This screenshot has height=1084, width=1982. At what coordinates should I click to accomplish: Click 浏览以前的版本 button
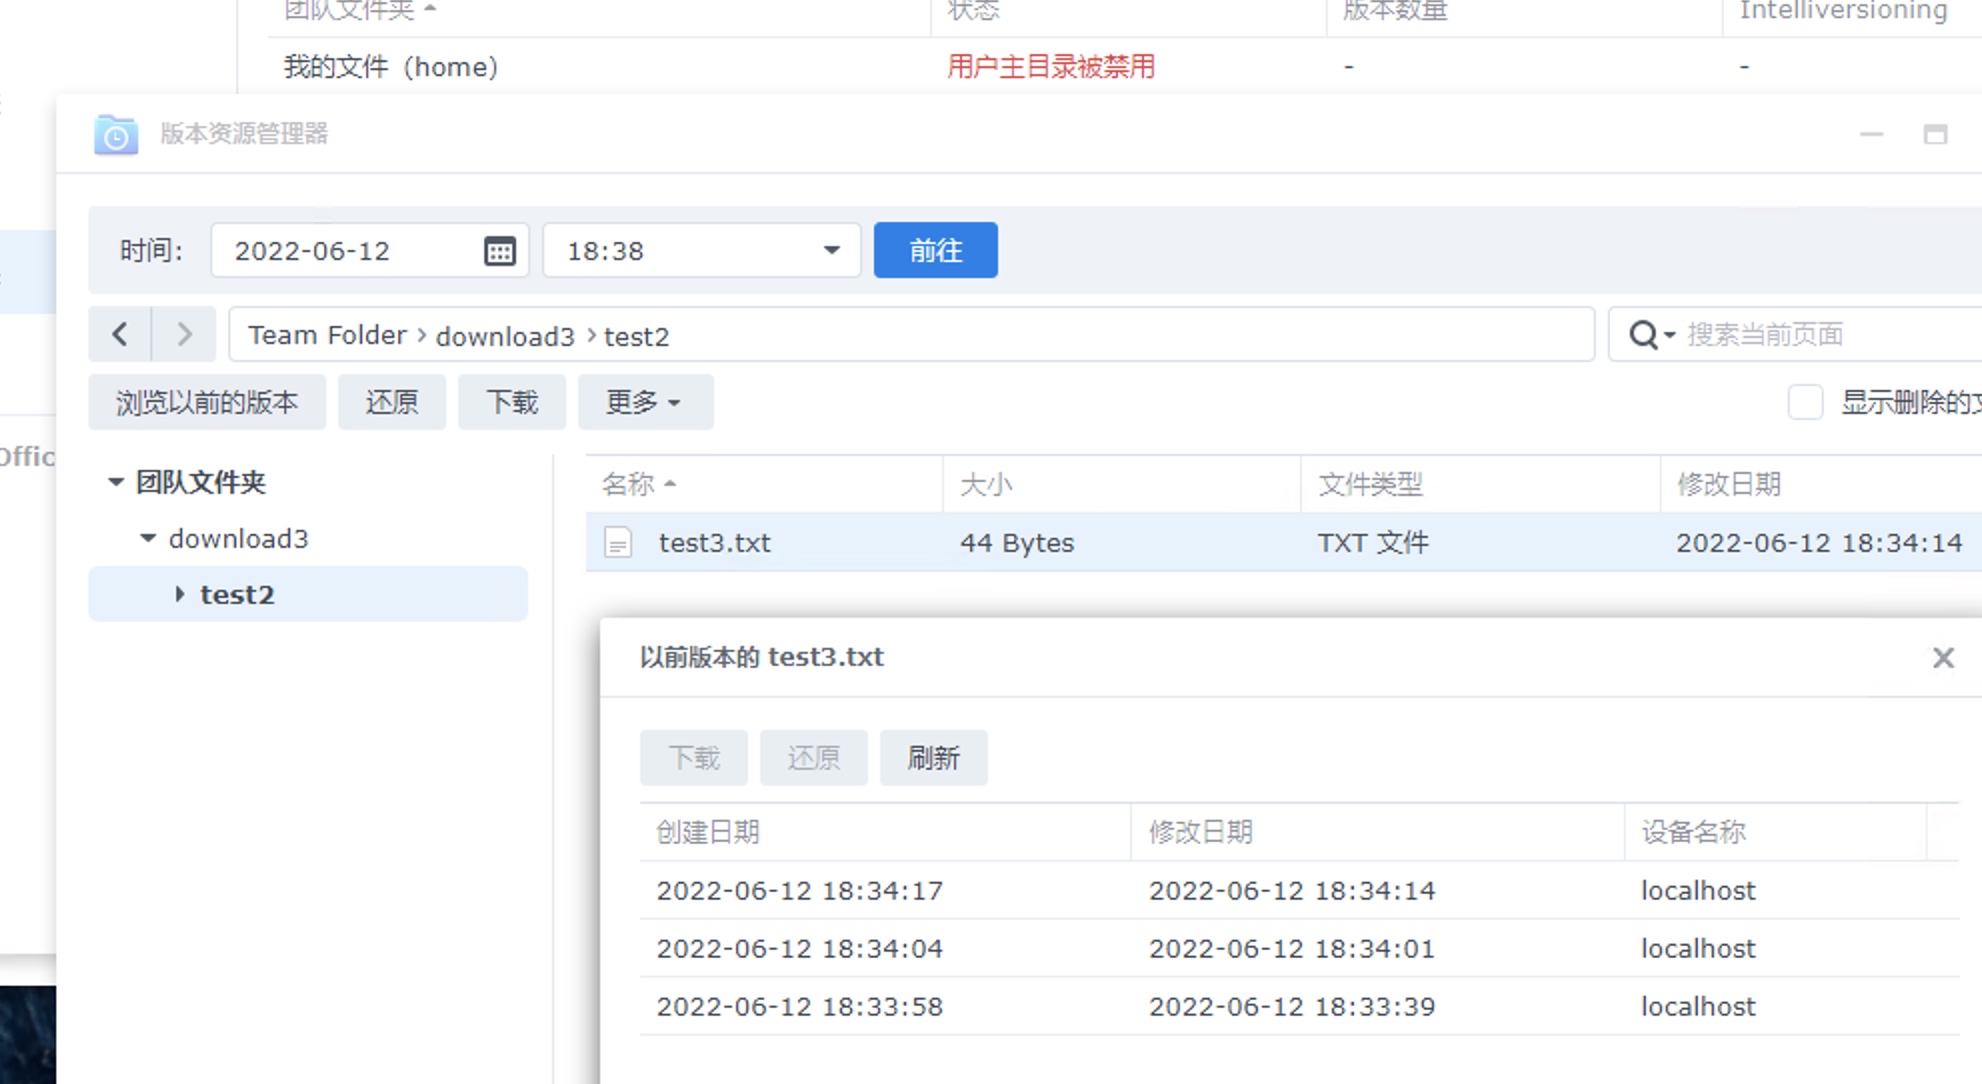207,402
